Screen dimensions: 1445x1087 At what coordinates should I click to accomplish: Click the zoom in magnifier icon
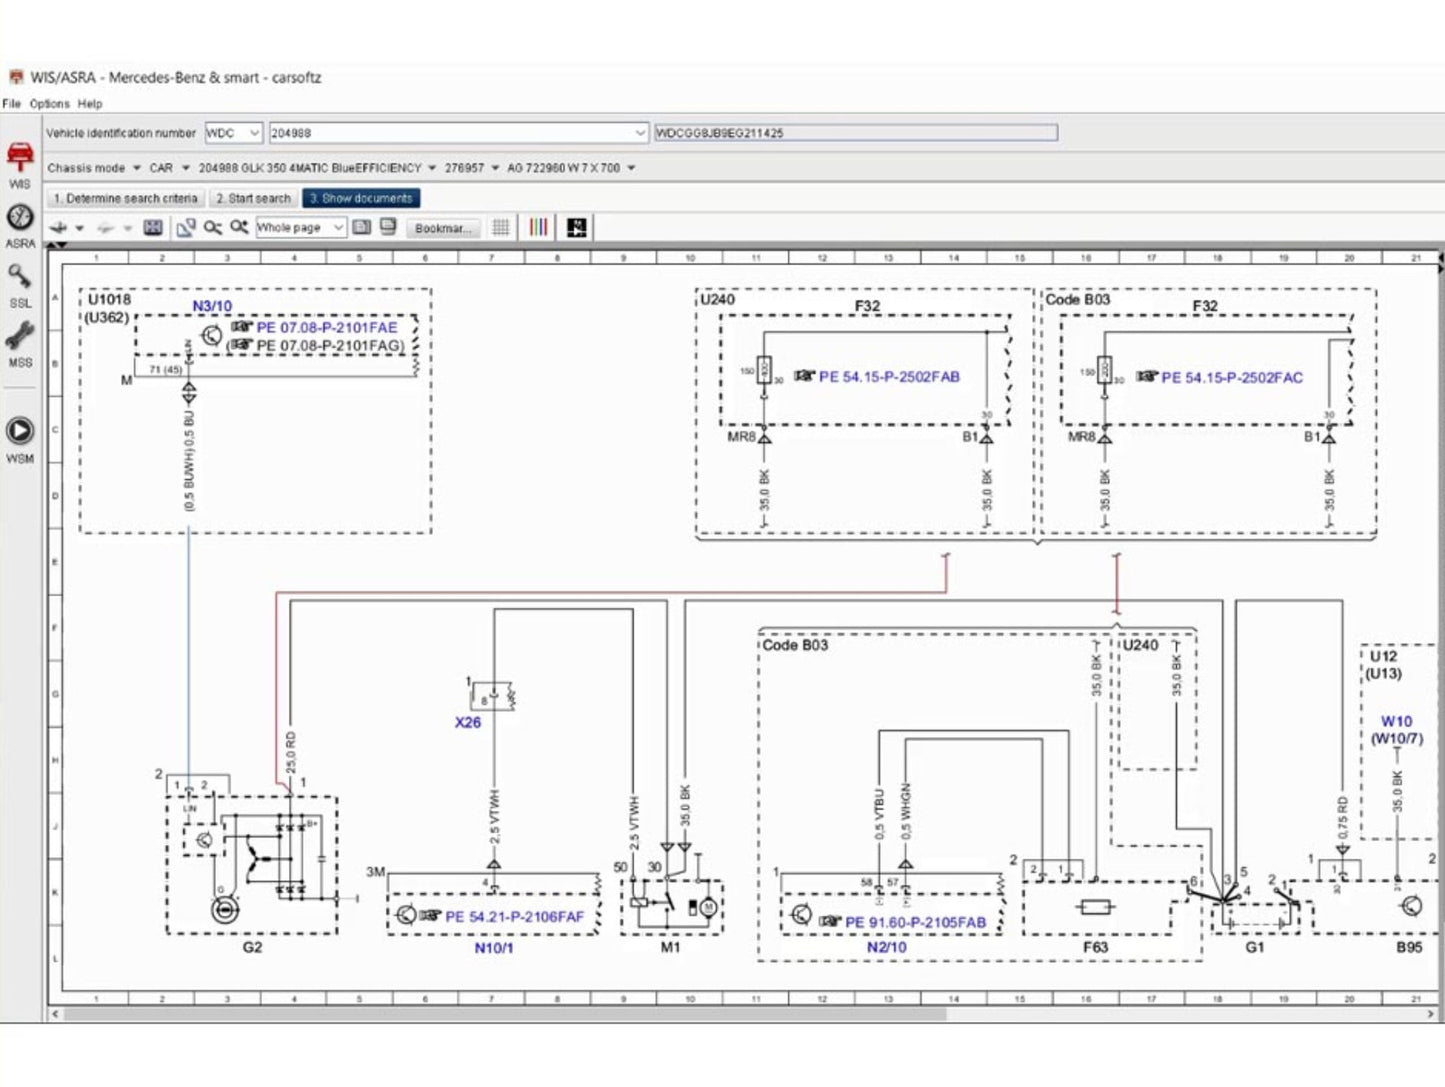coord(239,228)
